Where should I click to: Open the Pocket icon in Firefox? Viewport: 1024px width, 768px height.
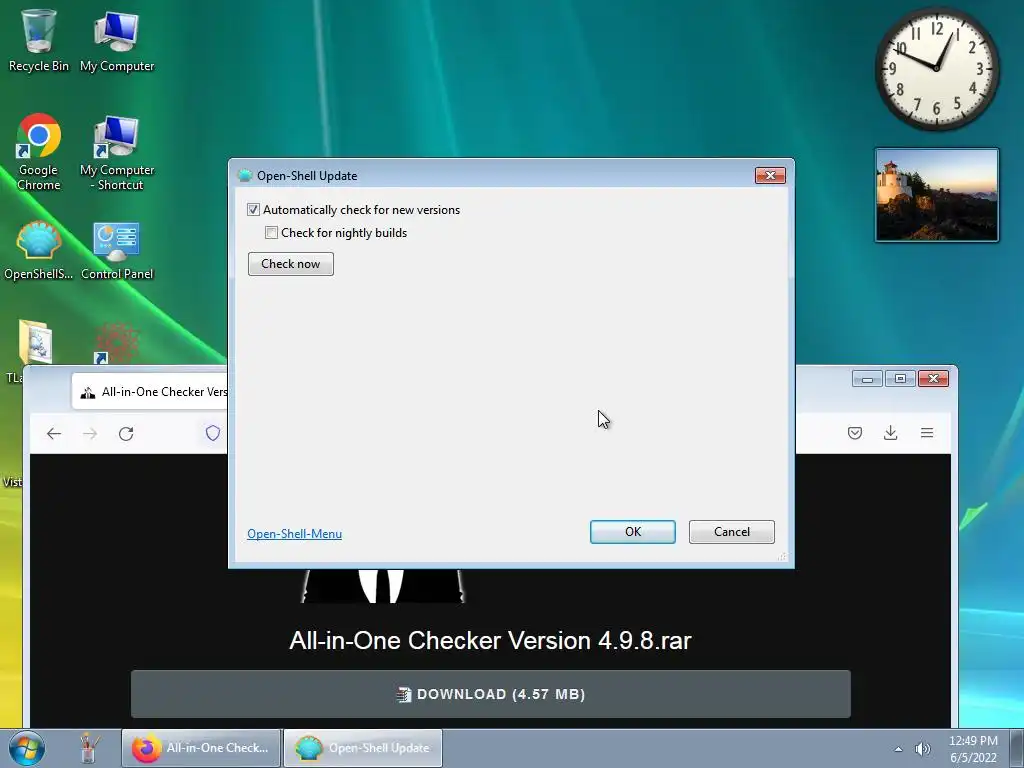click(855, 433)
